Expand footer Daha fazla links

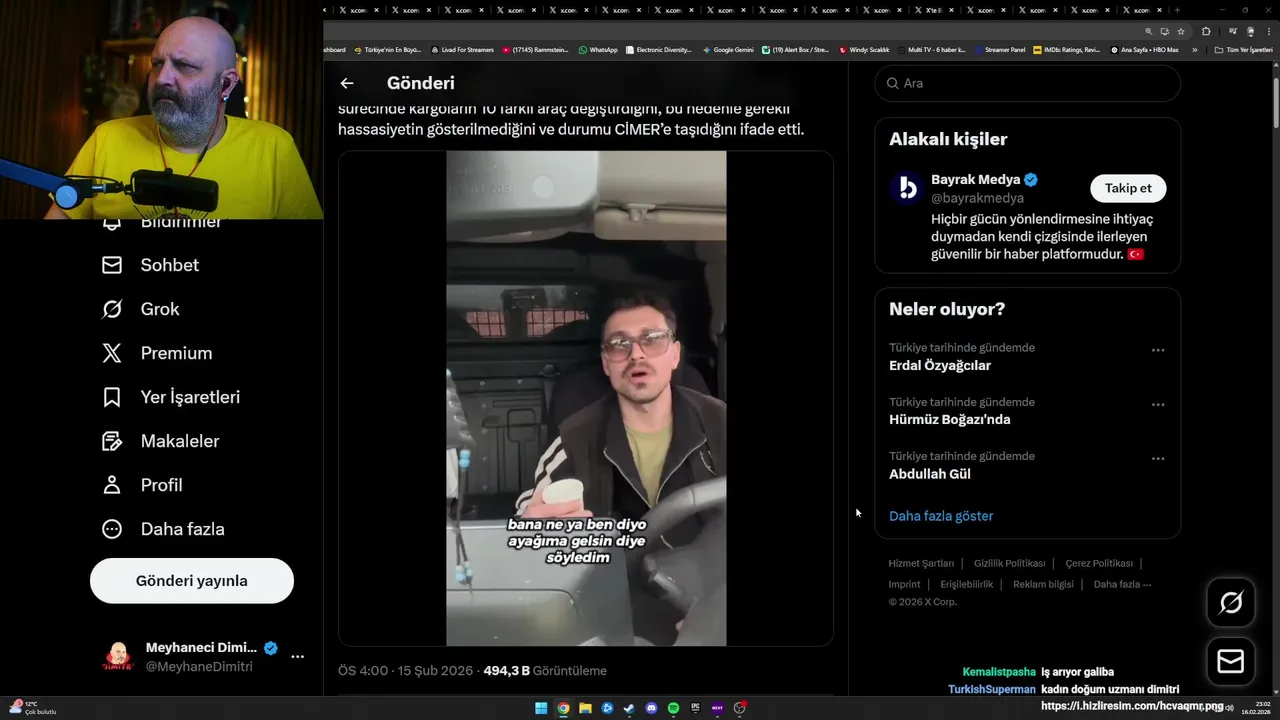1122,584
